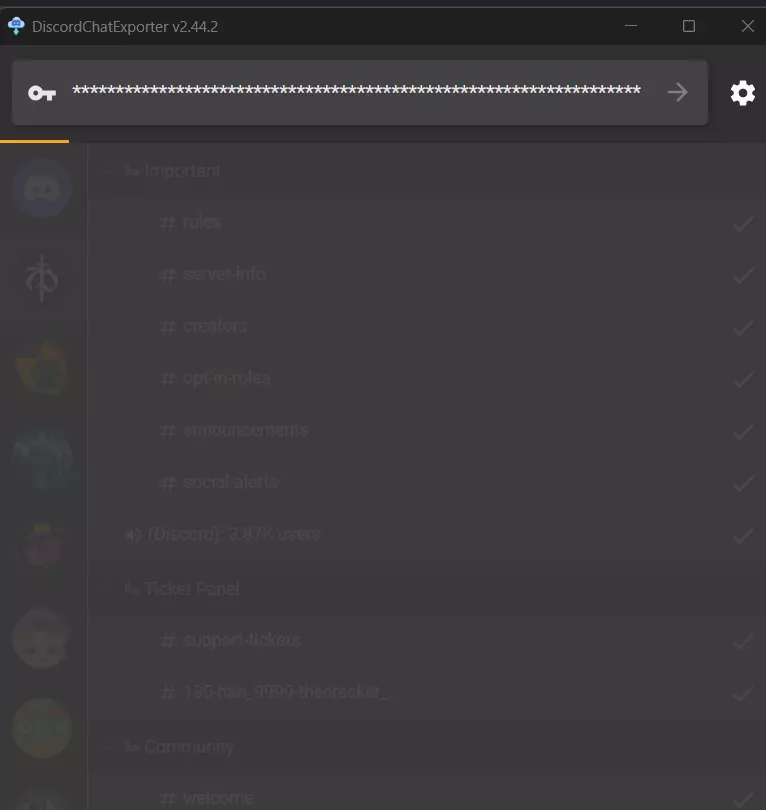The height and width of the screenshot is (810, 766).
Task: Collapse the Community category
Action: tap(107, 746)
